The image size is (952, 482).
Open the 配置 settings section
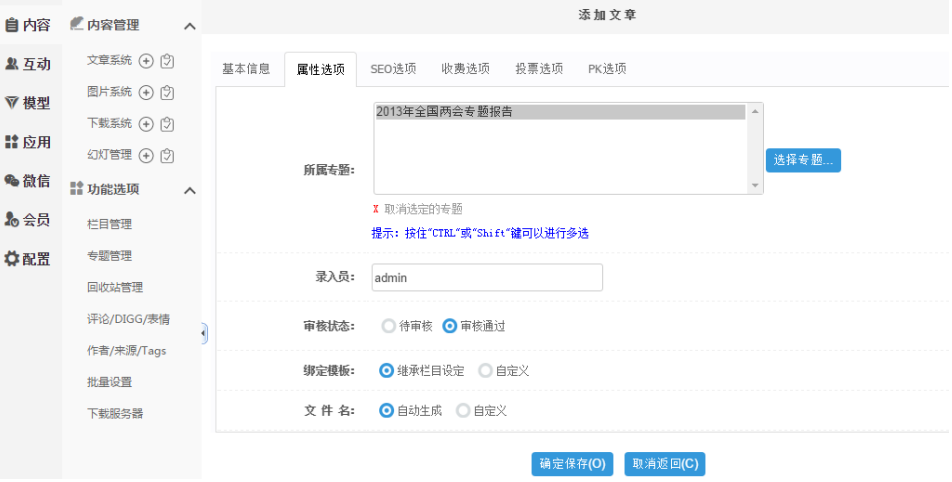(28, 259)
